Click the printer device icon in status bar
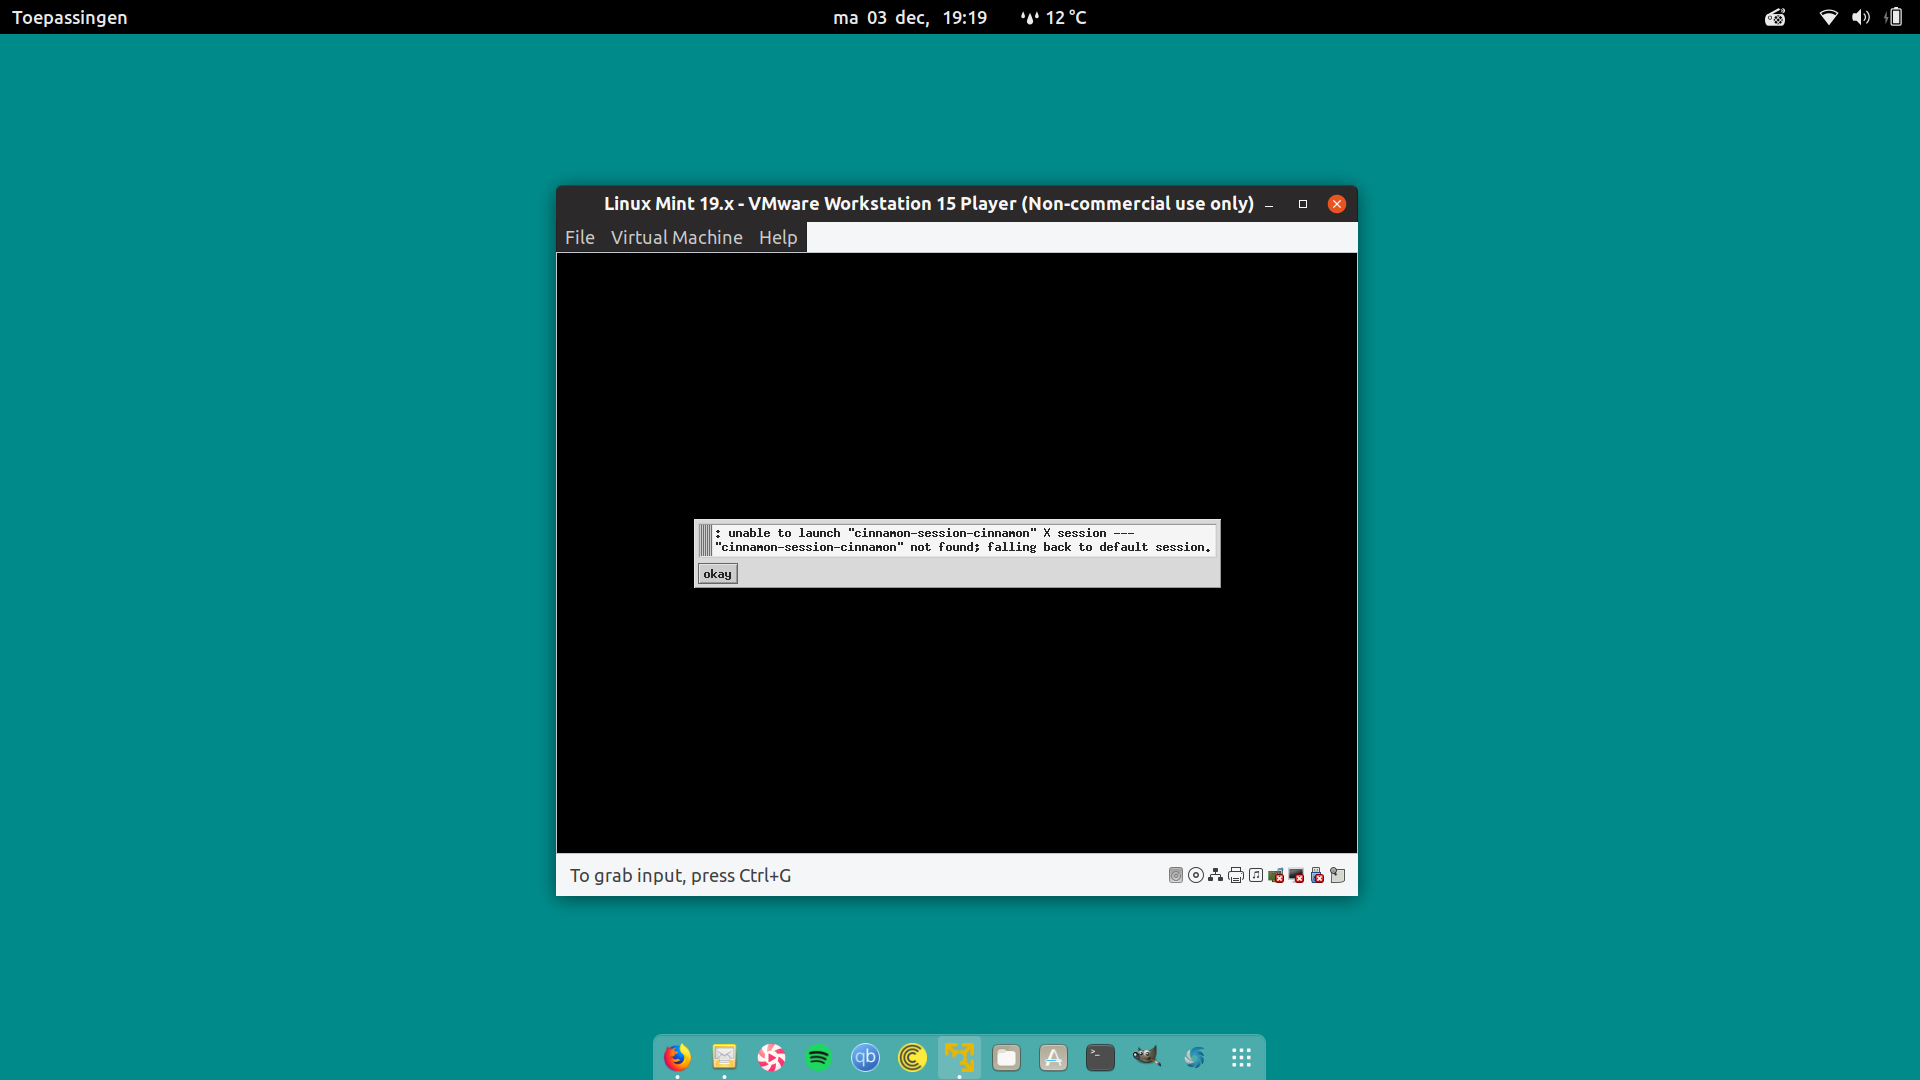This screenshot has width=1920, height=1080. (1236, 875)
